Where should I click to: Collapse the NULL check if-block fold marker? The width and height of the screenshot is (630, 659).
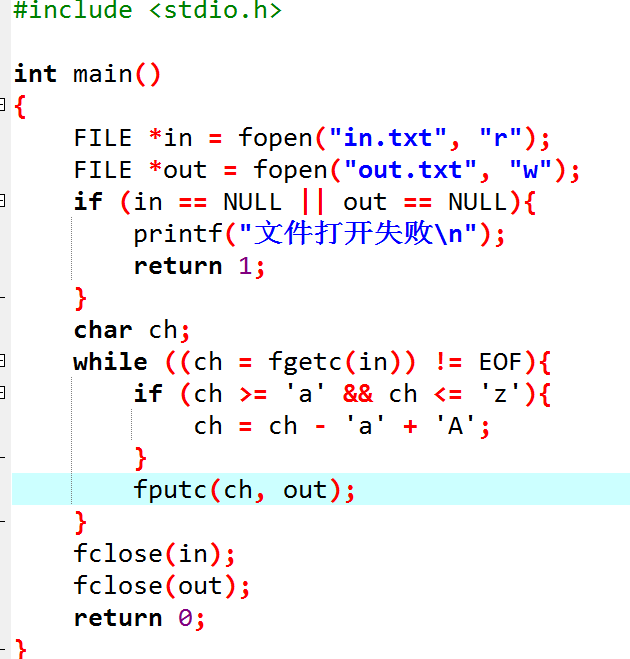pyautogui.click(x=2, y=200)
